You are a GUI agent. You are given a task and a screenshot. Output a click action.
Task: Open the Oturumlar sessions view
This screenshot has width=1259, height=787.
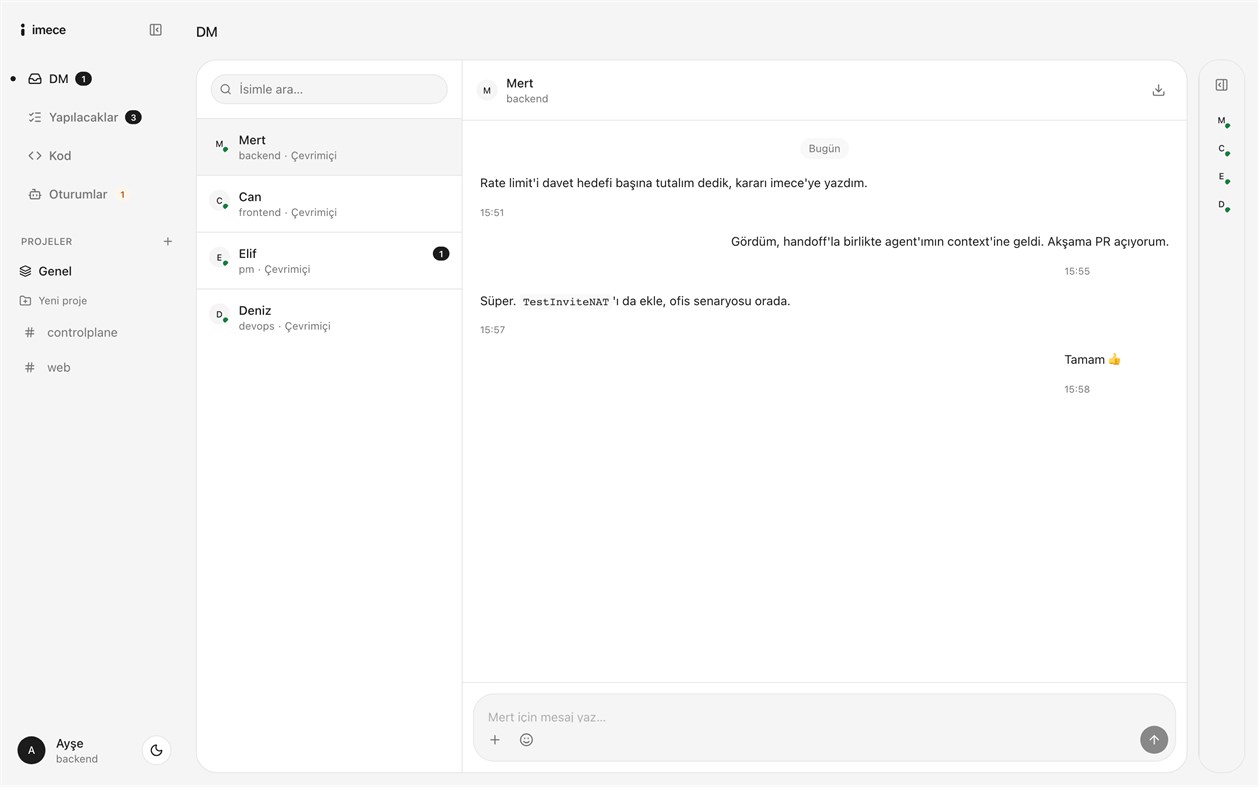click(78, 194)
